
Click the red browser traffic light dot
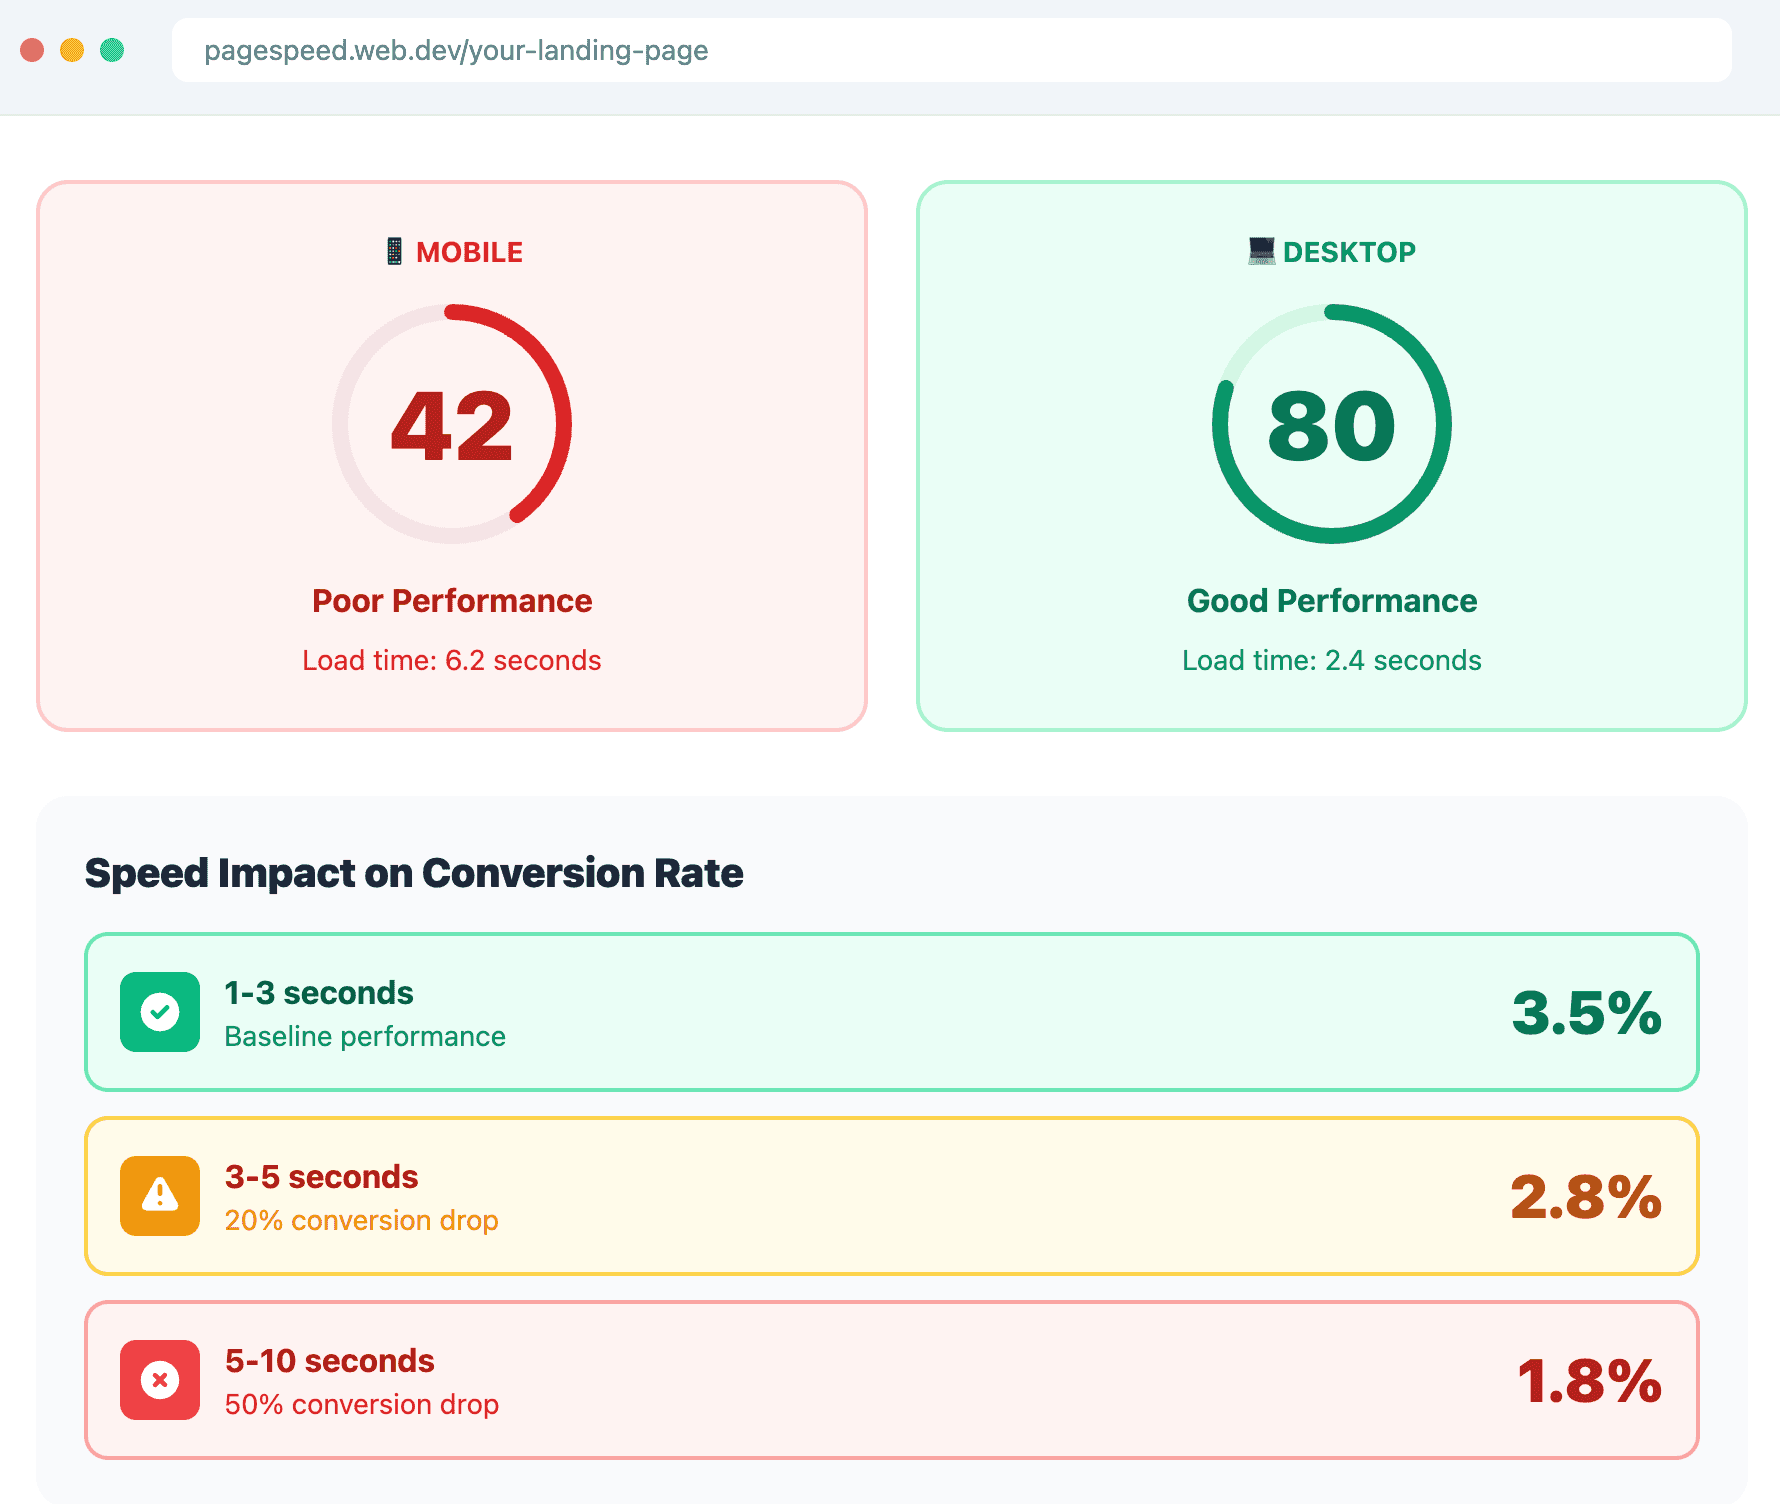point(33,50)
